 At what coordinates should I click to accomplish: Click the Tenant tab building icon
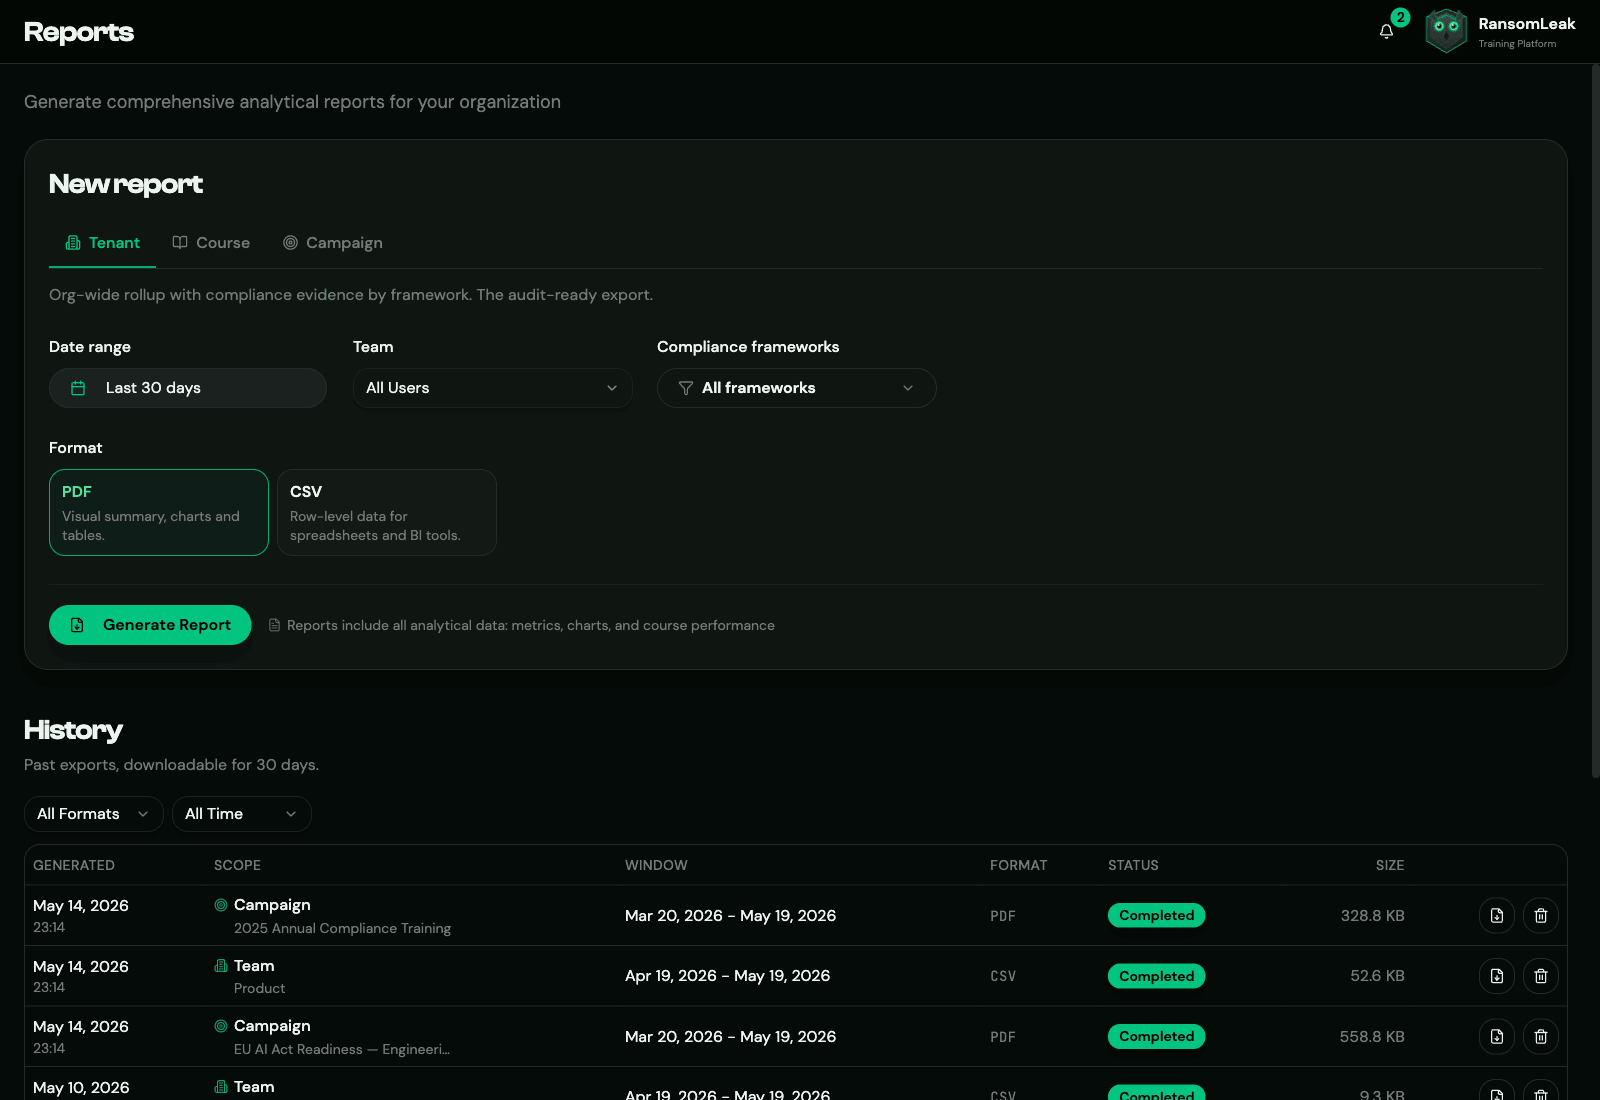pyautogui.click(x=73, y=243)
